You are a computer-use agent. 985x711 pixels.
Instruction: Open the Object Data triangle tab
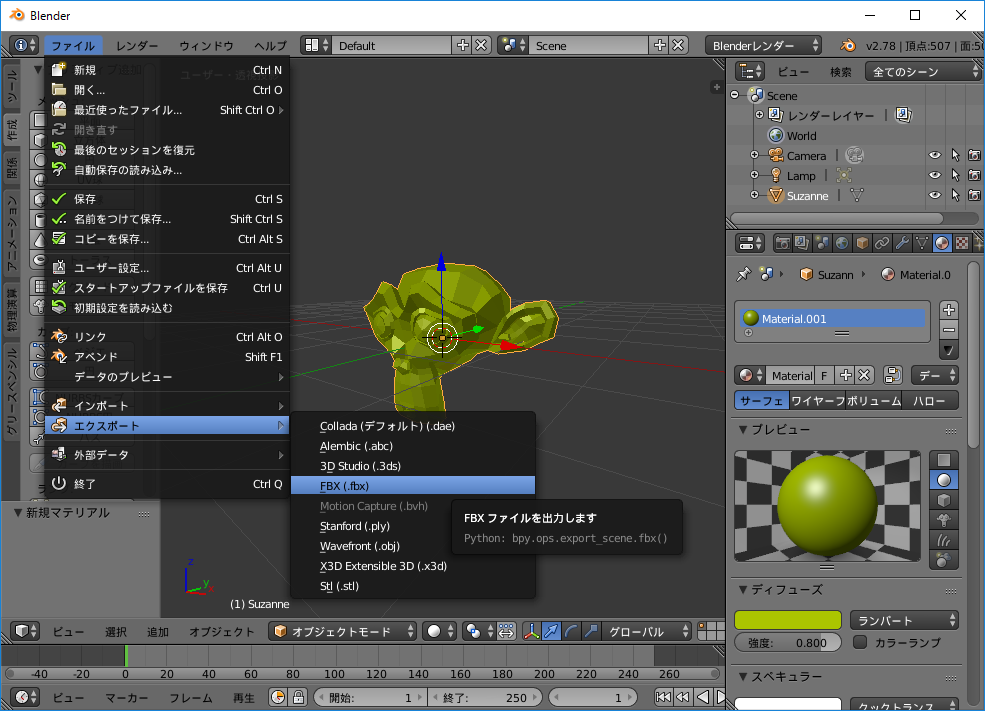click(x=922, y=243)
